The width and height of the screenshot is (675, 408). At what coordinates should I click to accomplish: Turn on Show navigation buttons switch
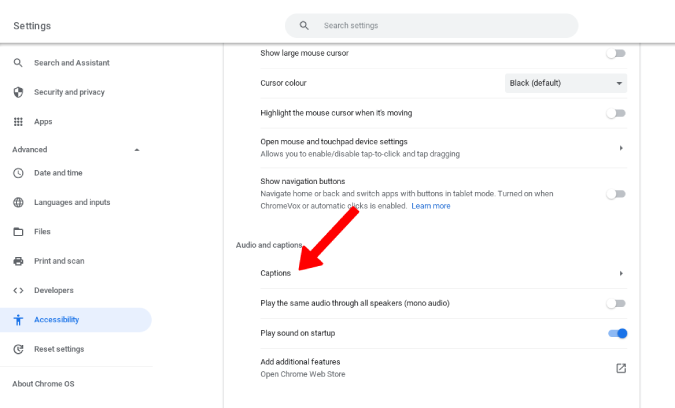(x=616, y=194)
